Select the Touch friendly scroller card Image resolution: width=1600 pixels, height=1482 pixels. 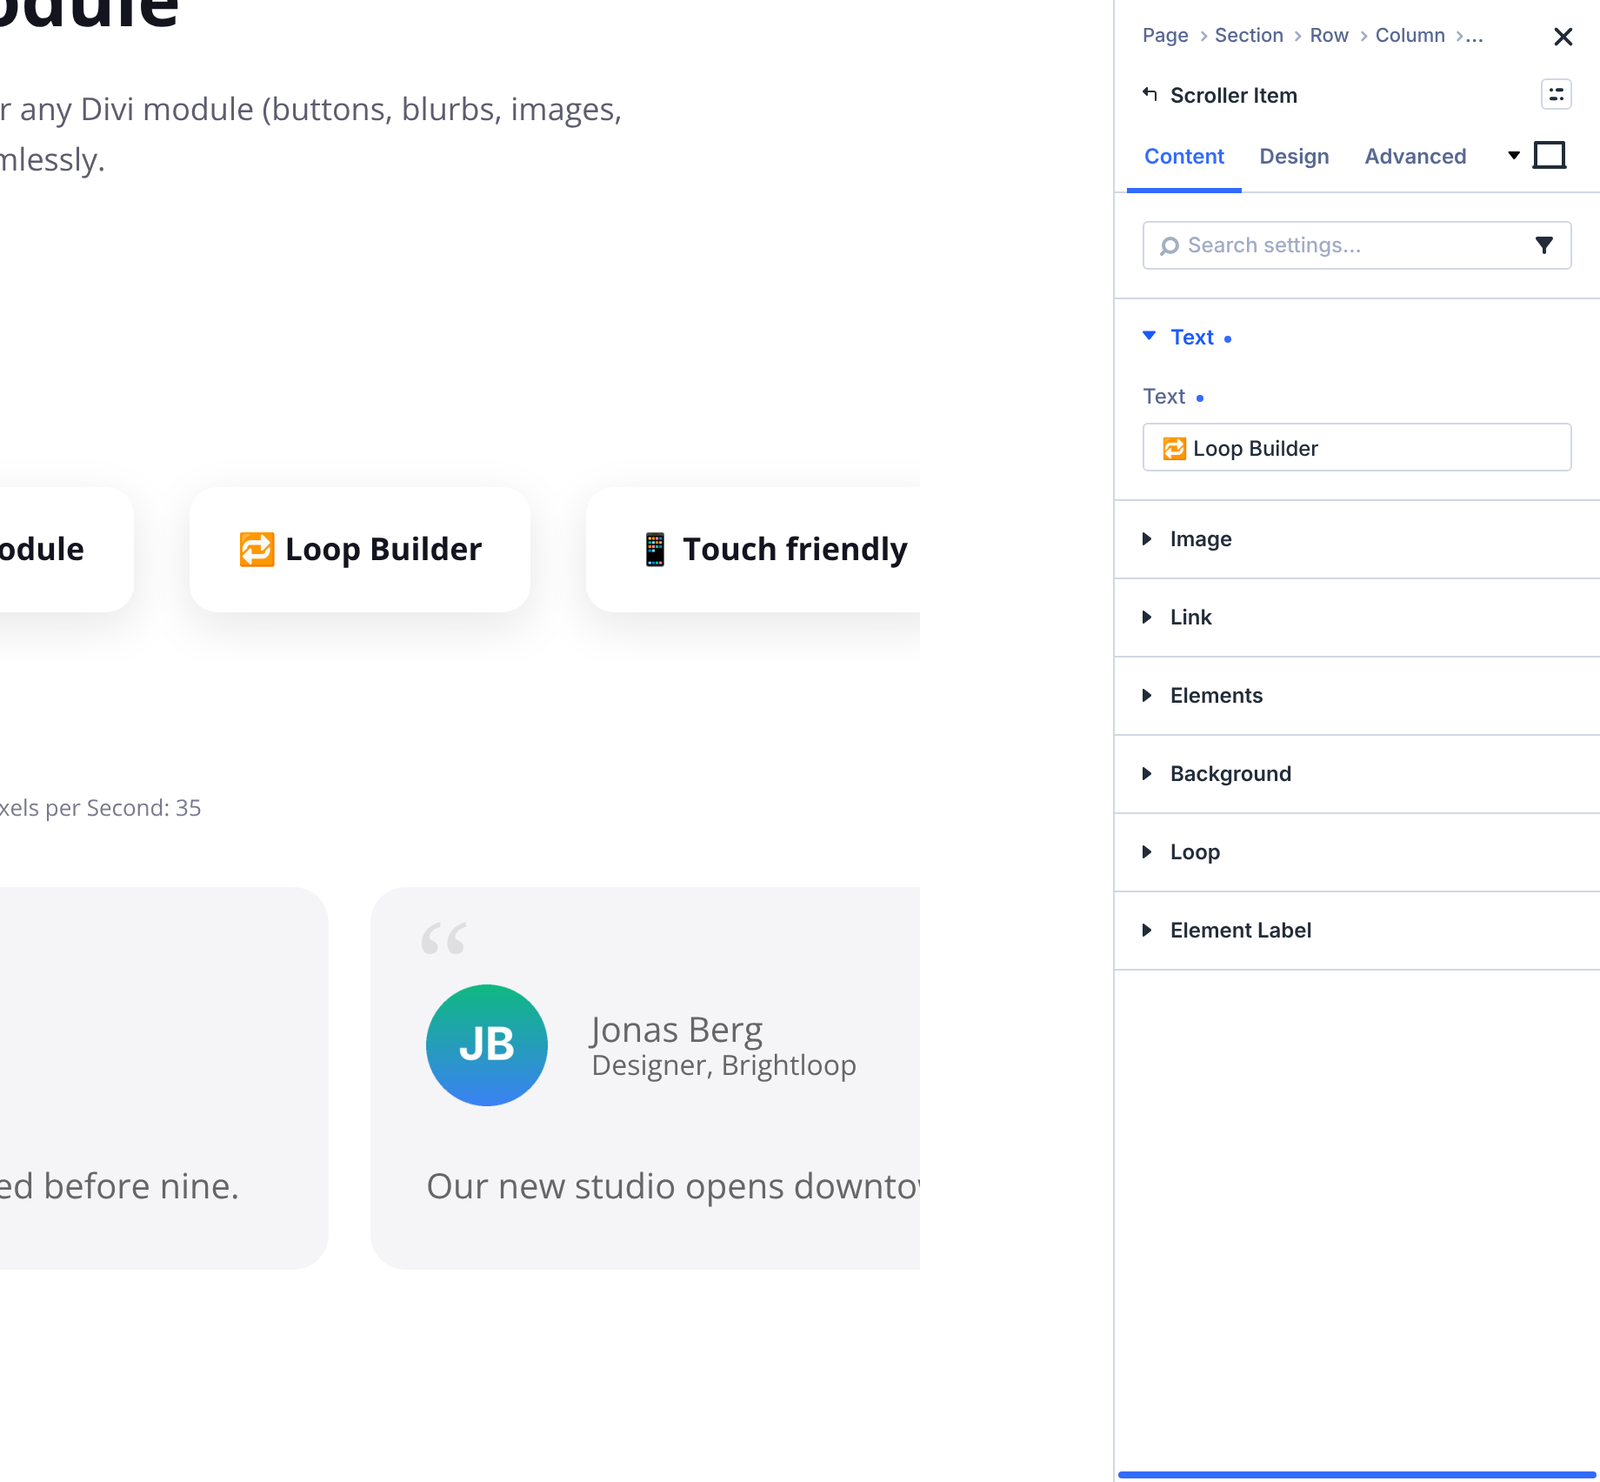[753, 549]
